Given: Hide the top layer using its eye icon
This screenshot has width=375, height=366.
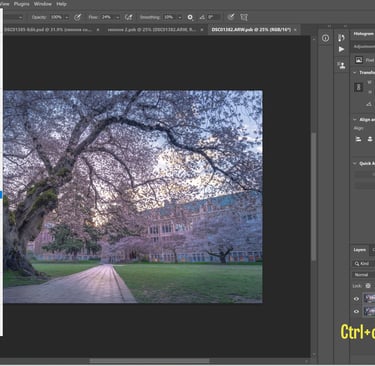Looking at the screenshot, I should pos(356,299).
